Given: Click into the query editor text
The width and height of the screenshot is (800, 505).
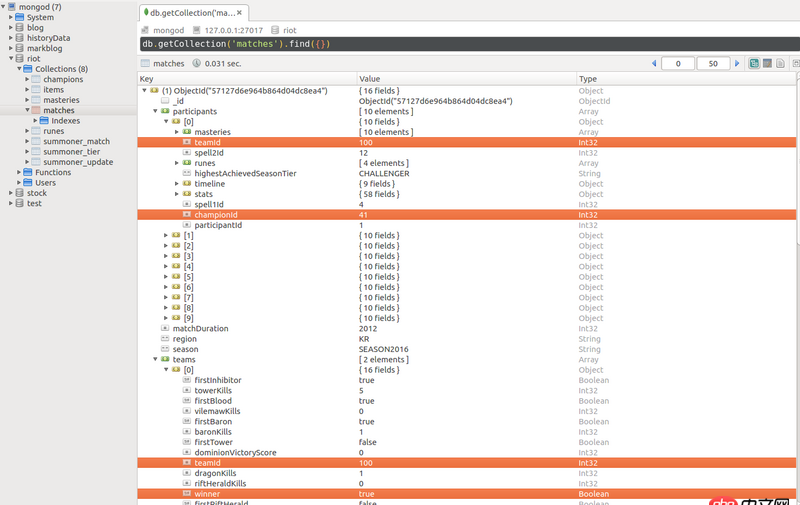Looking at the screenshot, I should click(236, 44).
